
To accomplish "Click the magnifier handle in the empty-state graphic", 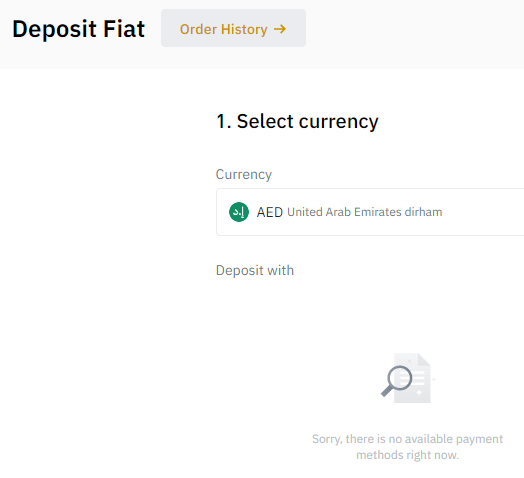I will [x=386, y=390].
